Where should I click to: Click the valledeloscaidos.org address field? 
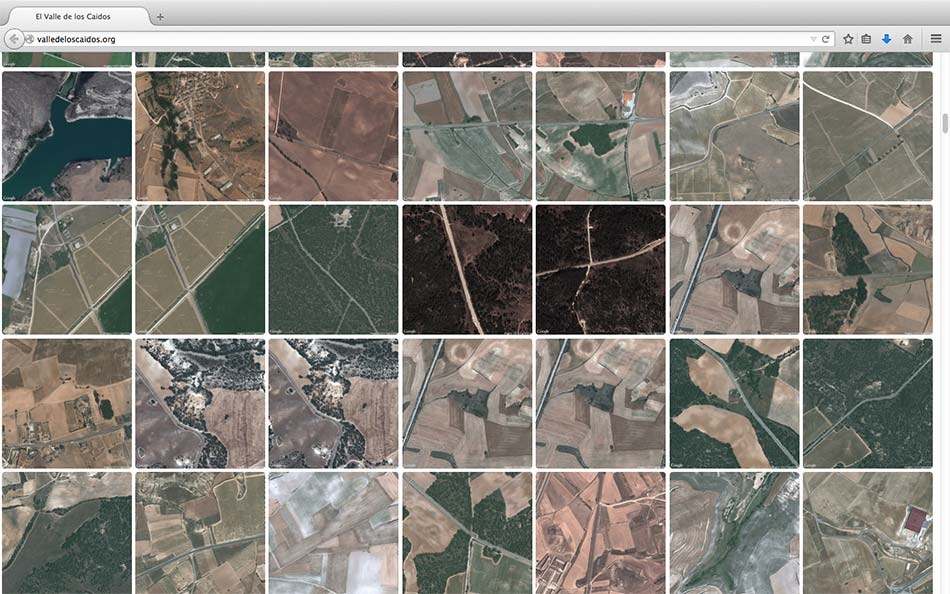pyautogui.click(x=400, y=39)
